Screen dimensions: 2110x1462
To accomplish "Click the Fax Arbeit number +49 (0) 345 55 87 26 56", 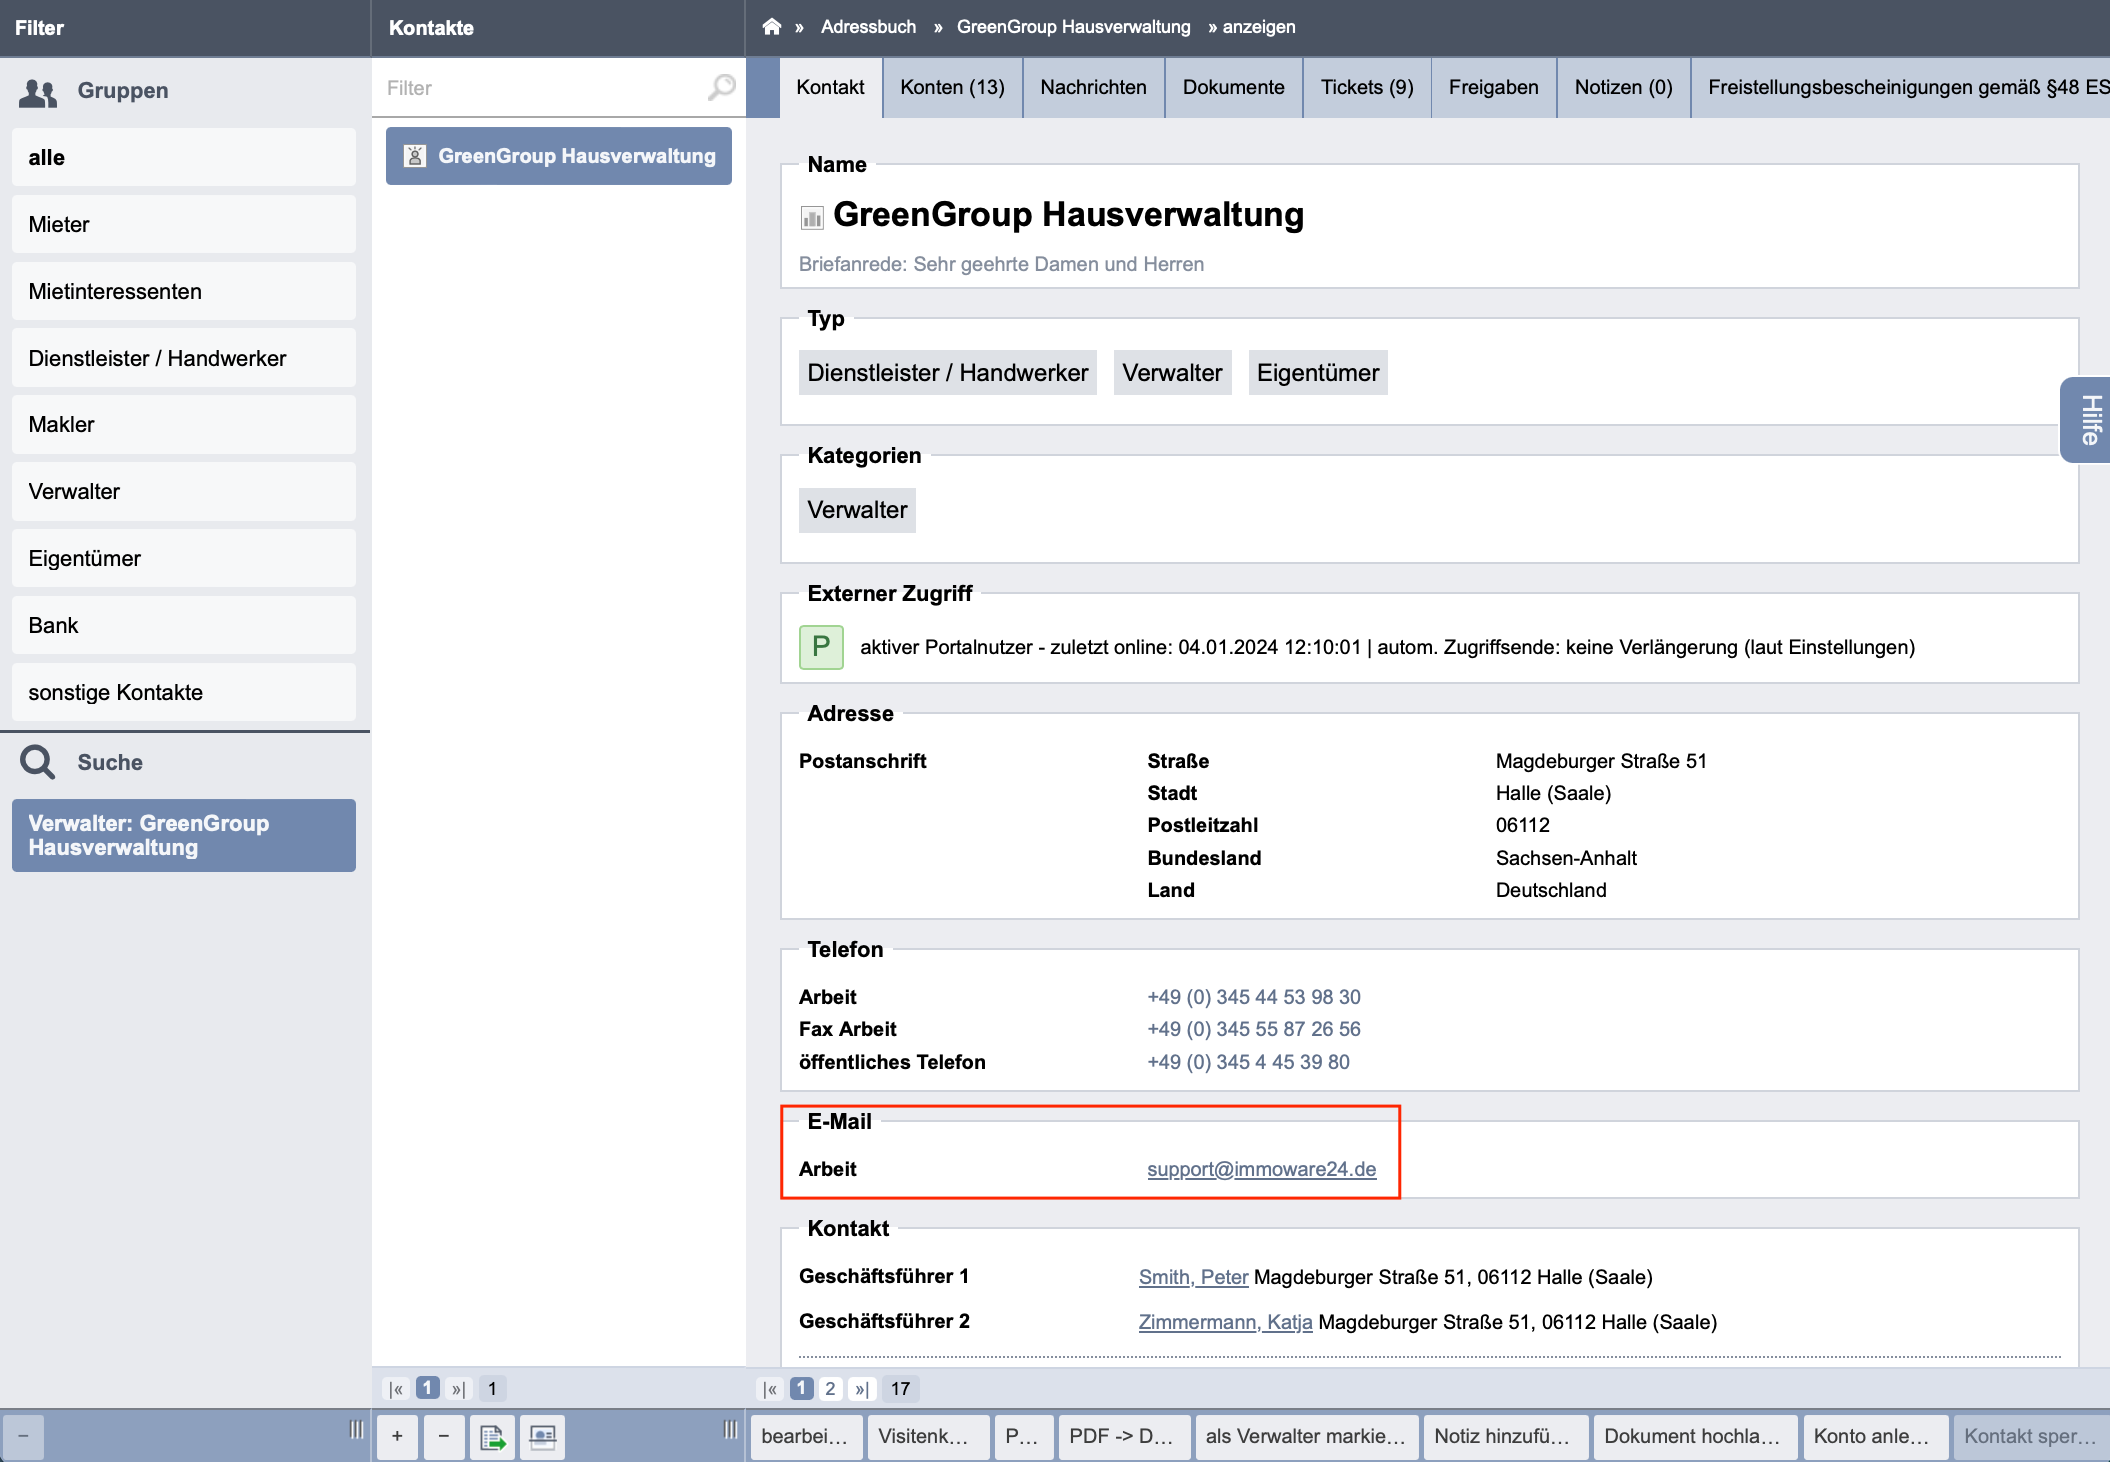I will point(1253,1029).
